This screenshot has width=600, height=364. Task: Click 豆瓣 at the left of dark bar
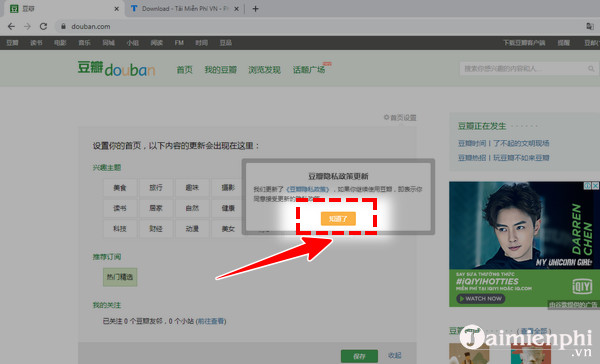pos(12,42)
